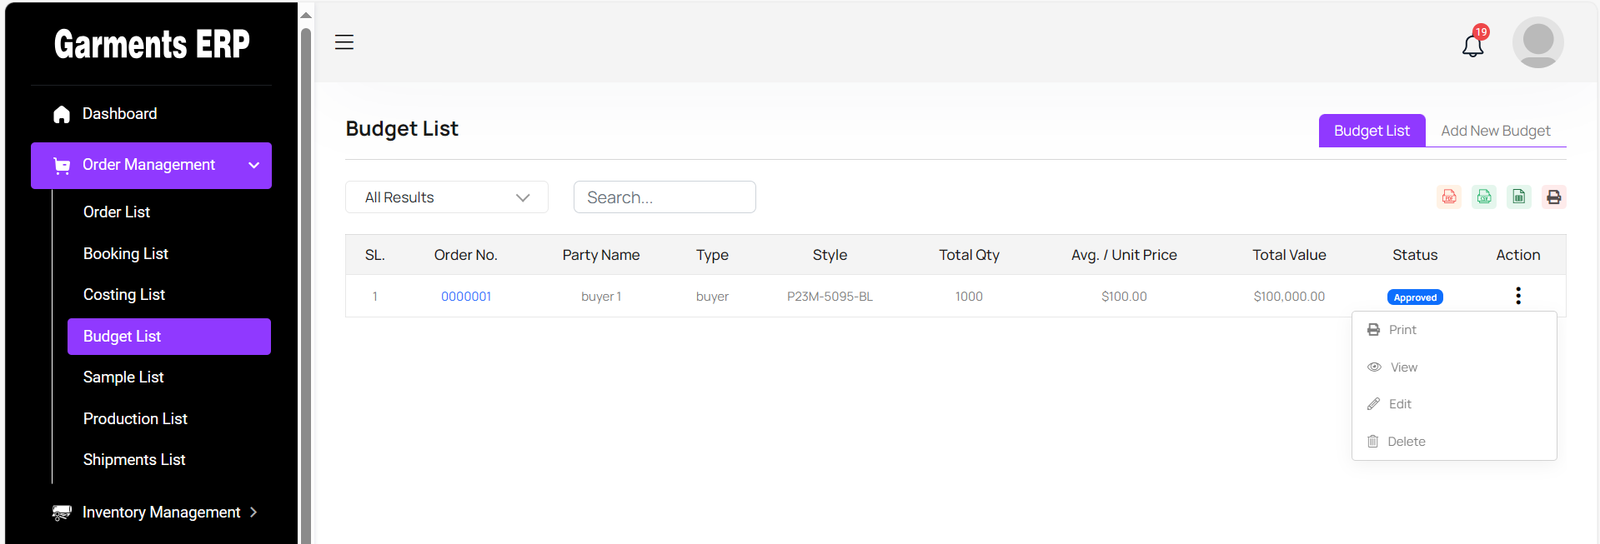Choose Delete in the action menu

tap(1406, 441)
